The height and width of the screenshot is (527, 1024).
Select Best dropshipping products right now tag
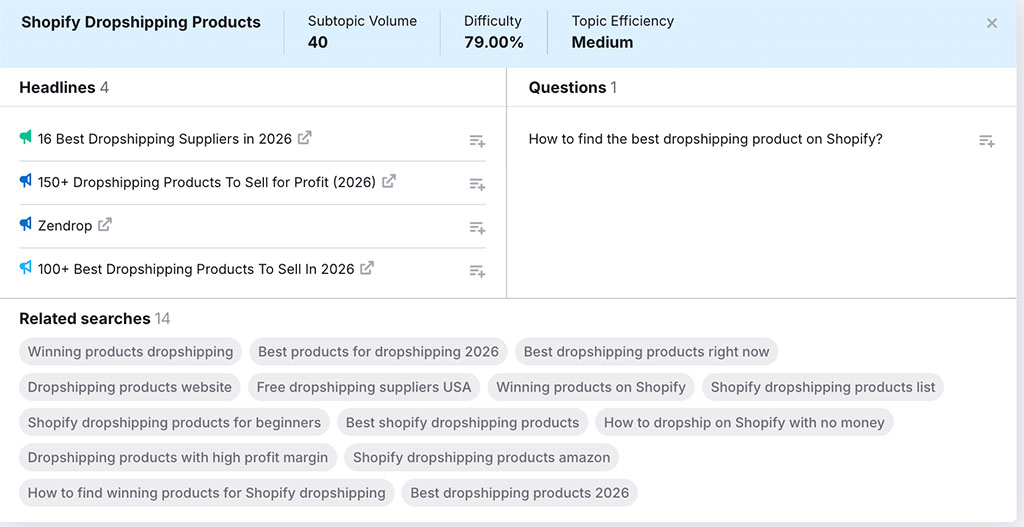[647, 351]
